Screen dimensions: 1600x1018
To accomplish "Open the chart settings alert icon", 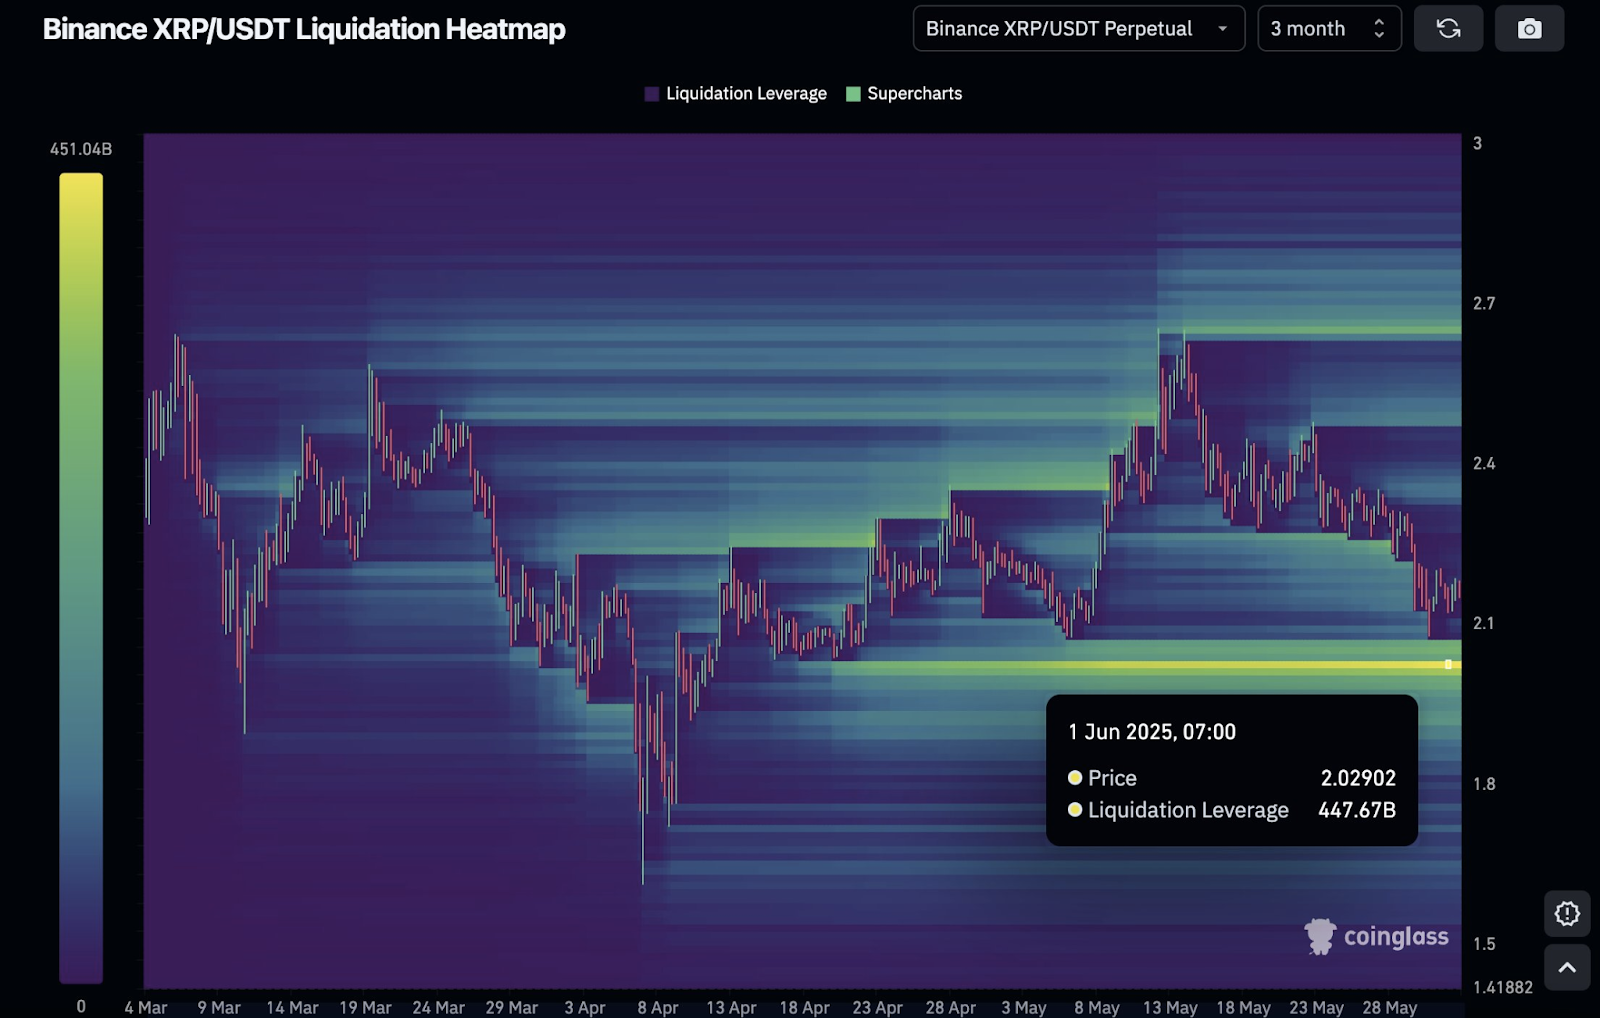I will [1567, 913].
